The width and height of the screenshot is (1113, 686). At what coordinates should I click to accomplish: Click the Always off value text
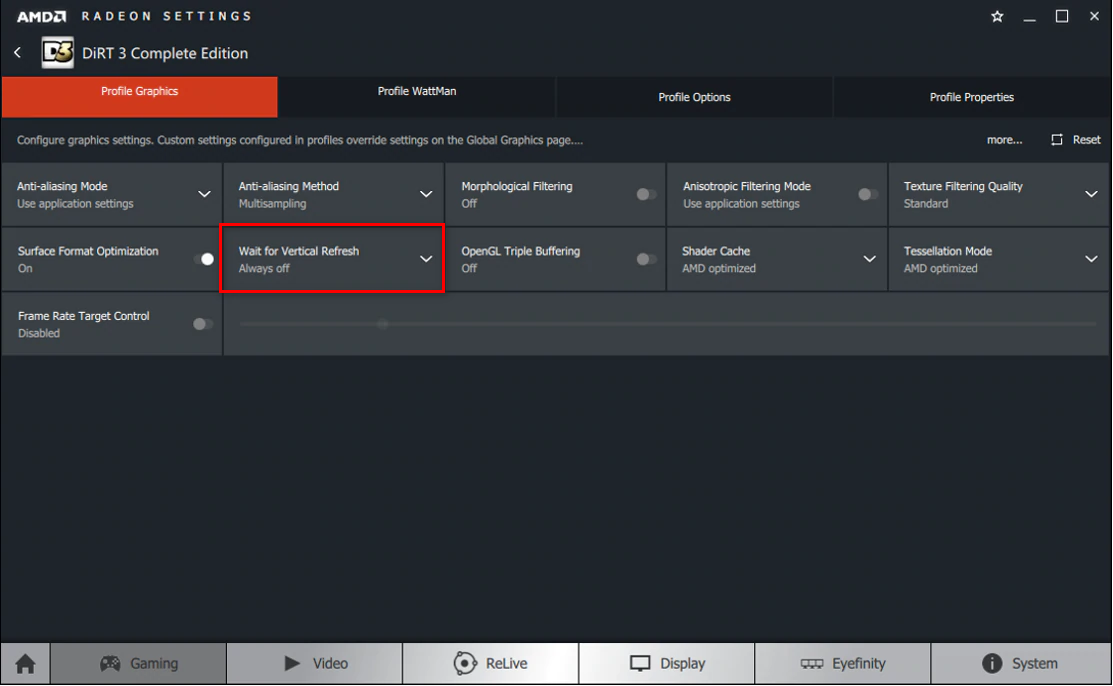point(264,268)
